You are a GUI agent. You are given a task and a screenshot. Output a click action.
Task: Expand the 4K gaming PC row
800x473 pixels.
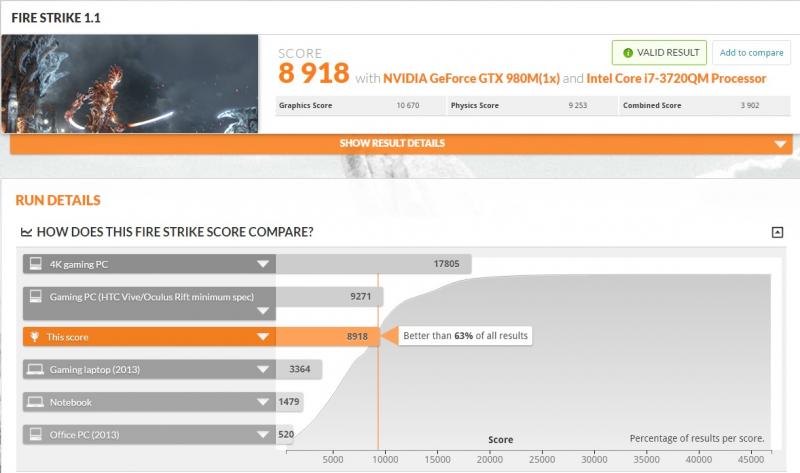pyautogui.click(x=263, y=264)
